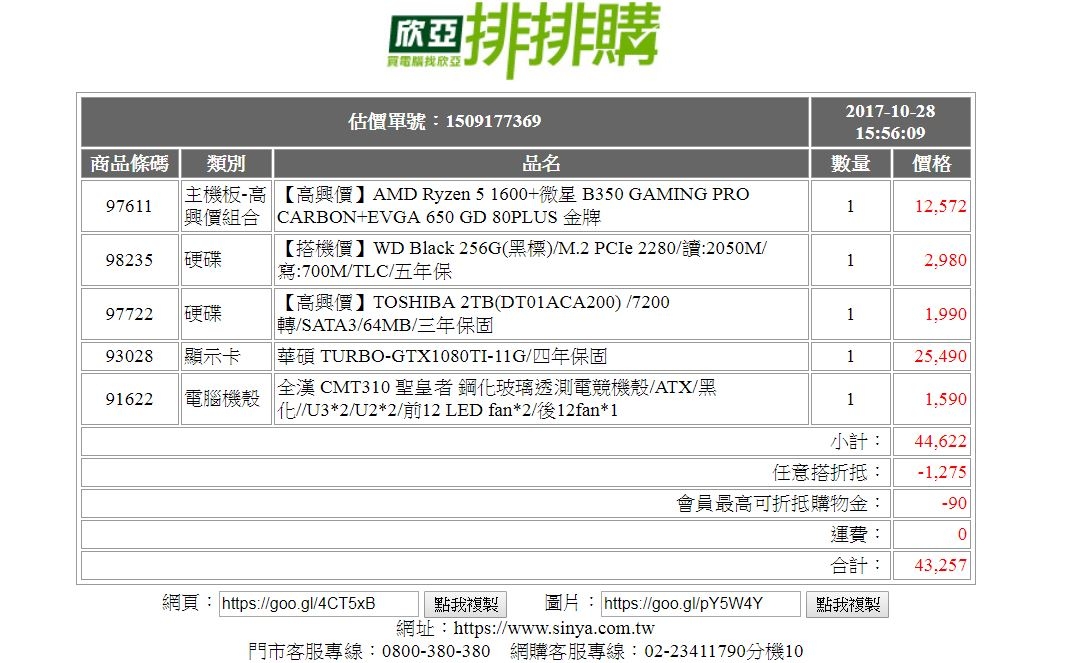Click the price 25,490
Screen dimensions: 1071x663
pyautogui.click(x=941, y=356)
